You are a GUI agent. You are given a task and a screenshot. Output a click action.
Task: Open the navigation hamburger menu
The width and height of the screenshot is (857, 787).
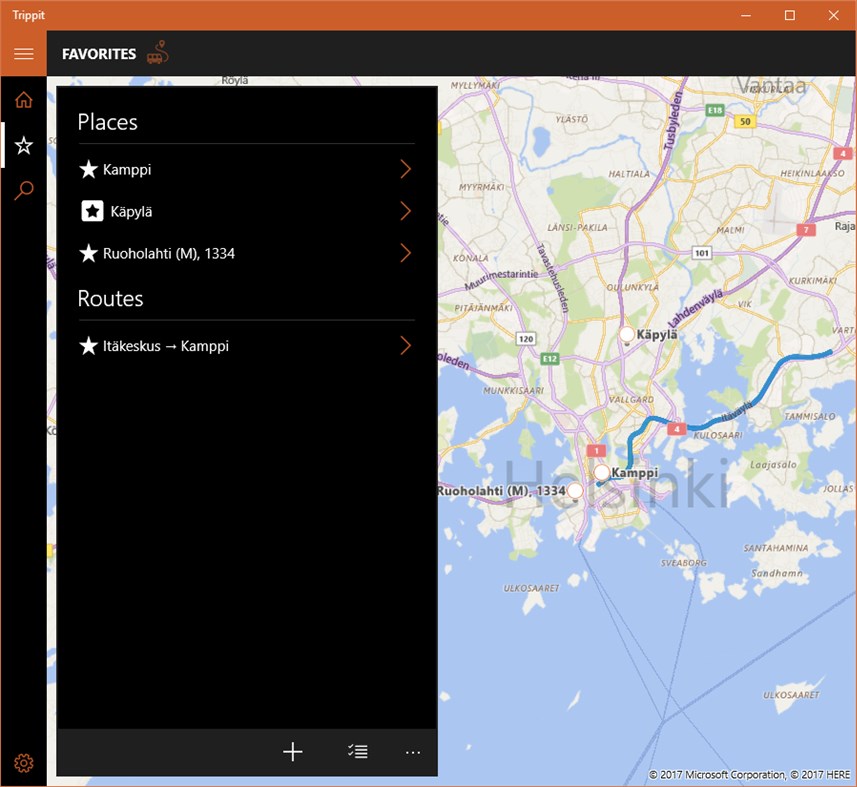pyautogui.click(x=23, y=54)
